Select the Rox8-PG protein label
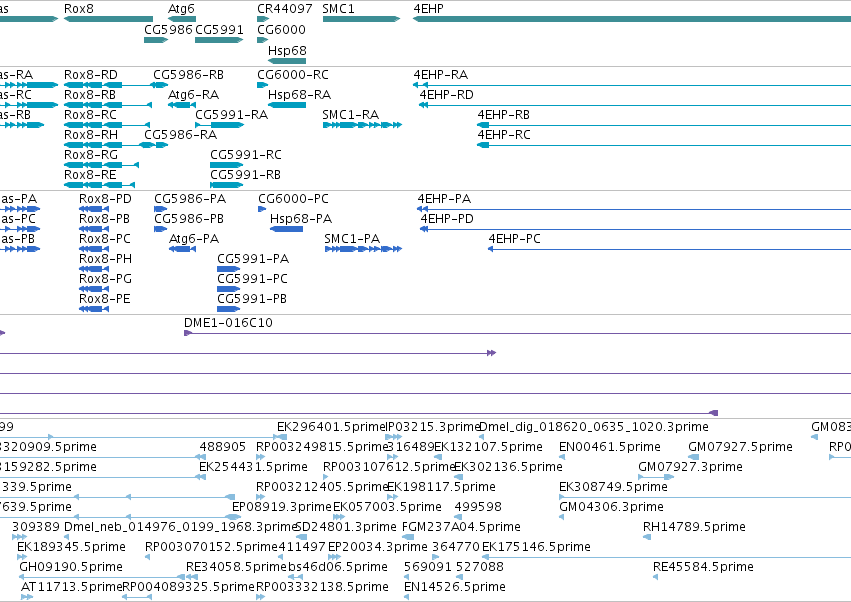851x602 pixels. click(x=105, y=279)
